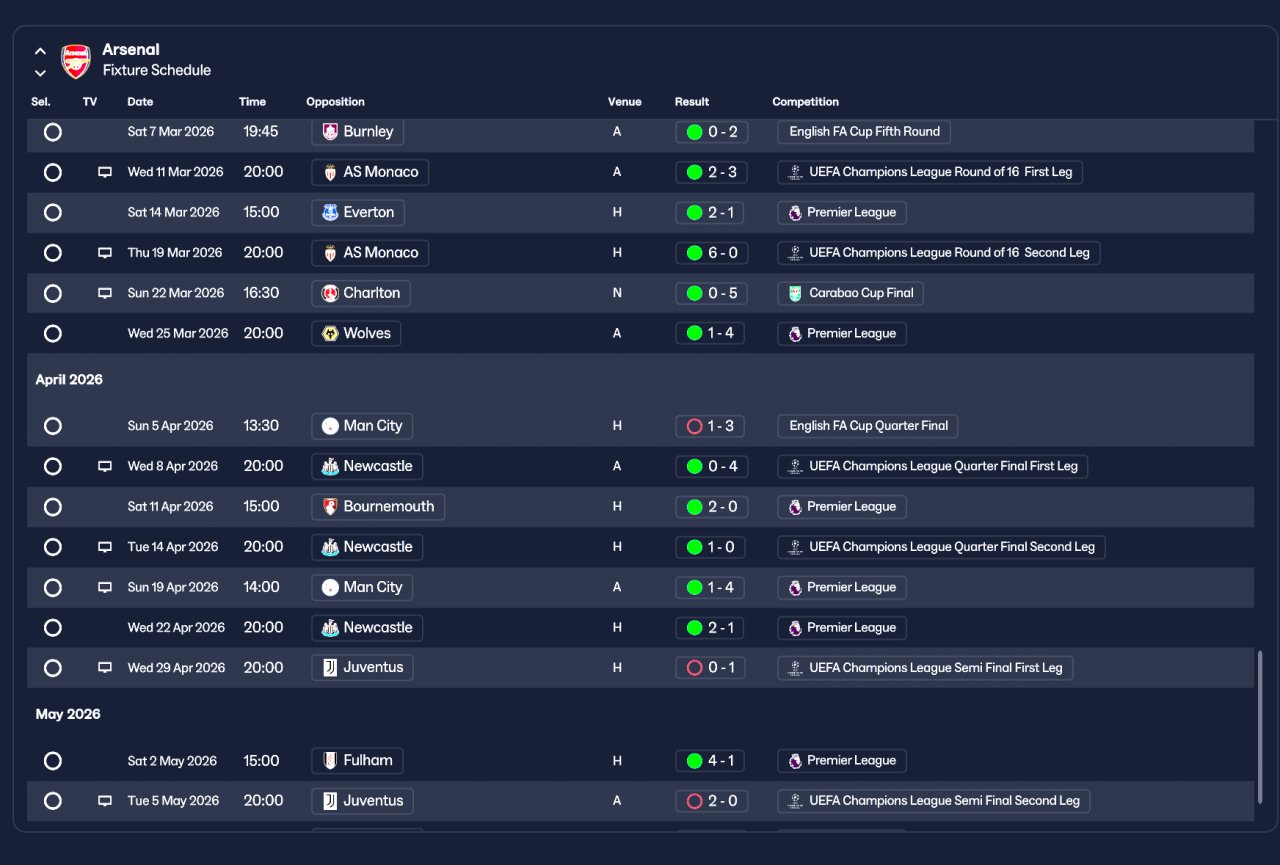Open the 0 - 2 Burnley result

pyautogui.click(x=712, y=132)
